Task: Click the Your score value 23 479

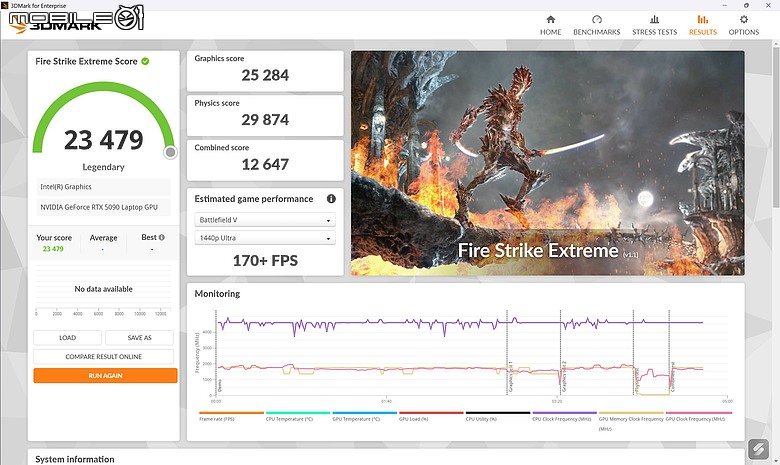Action: point(53,249)
